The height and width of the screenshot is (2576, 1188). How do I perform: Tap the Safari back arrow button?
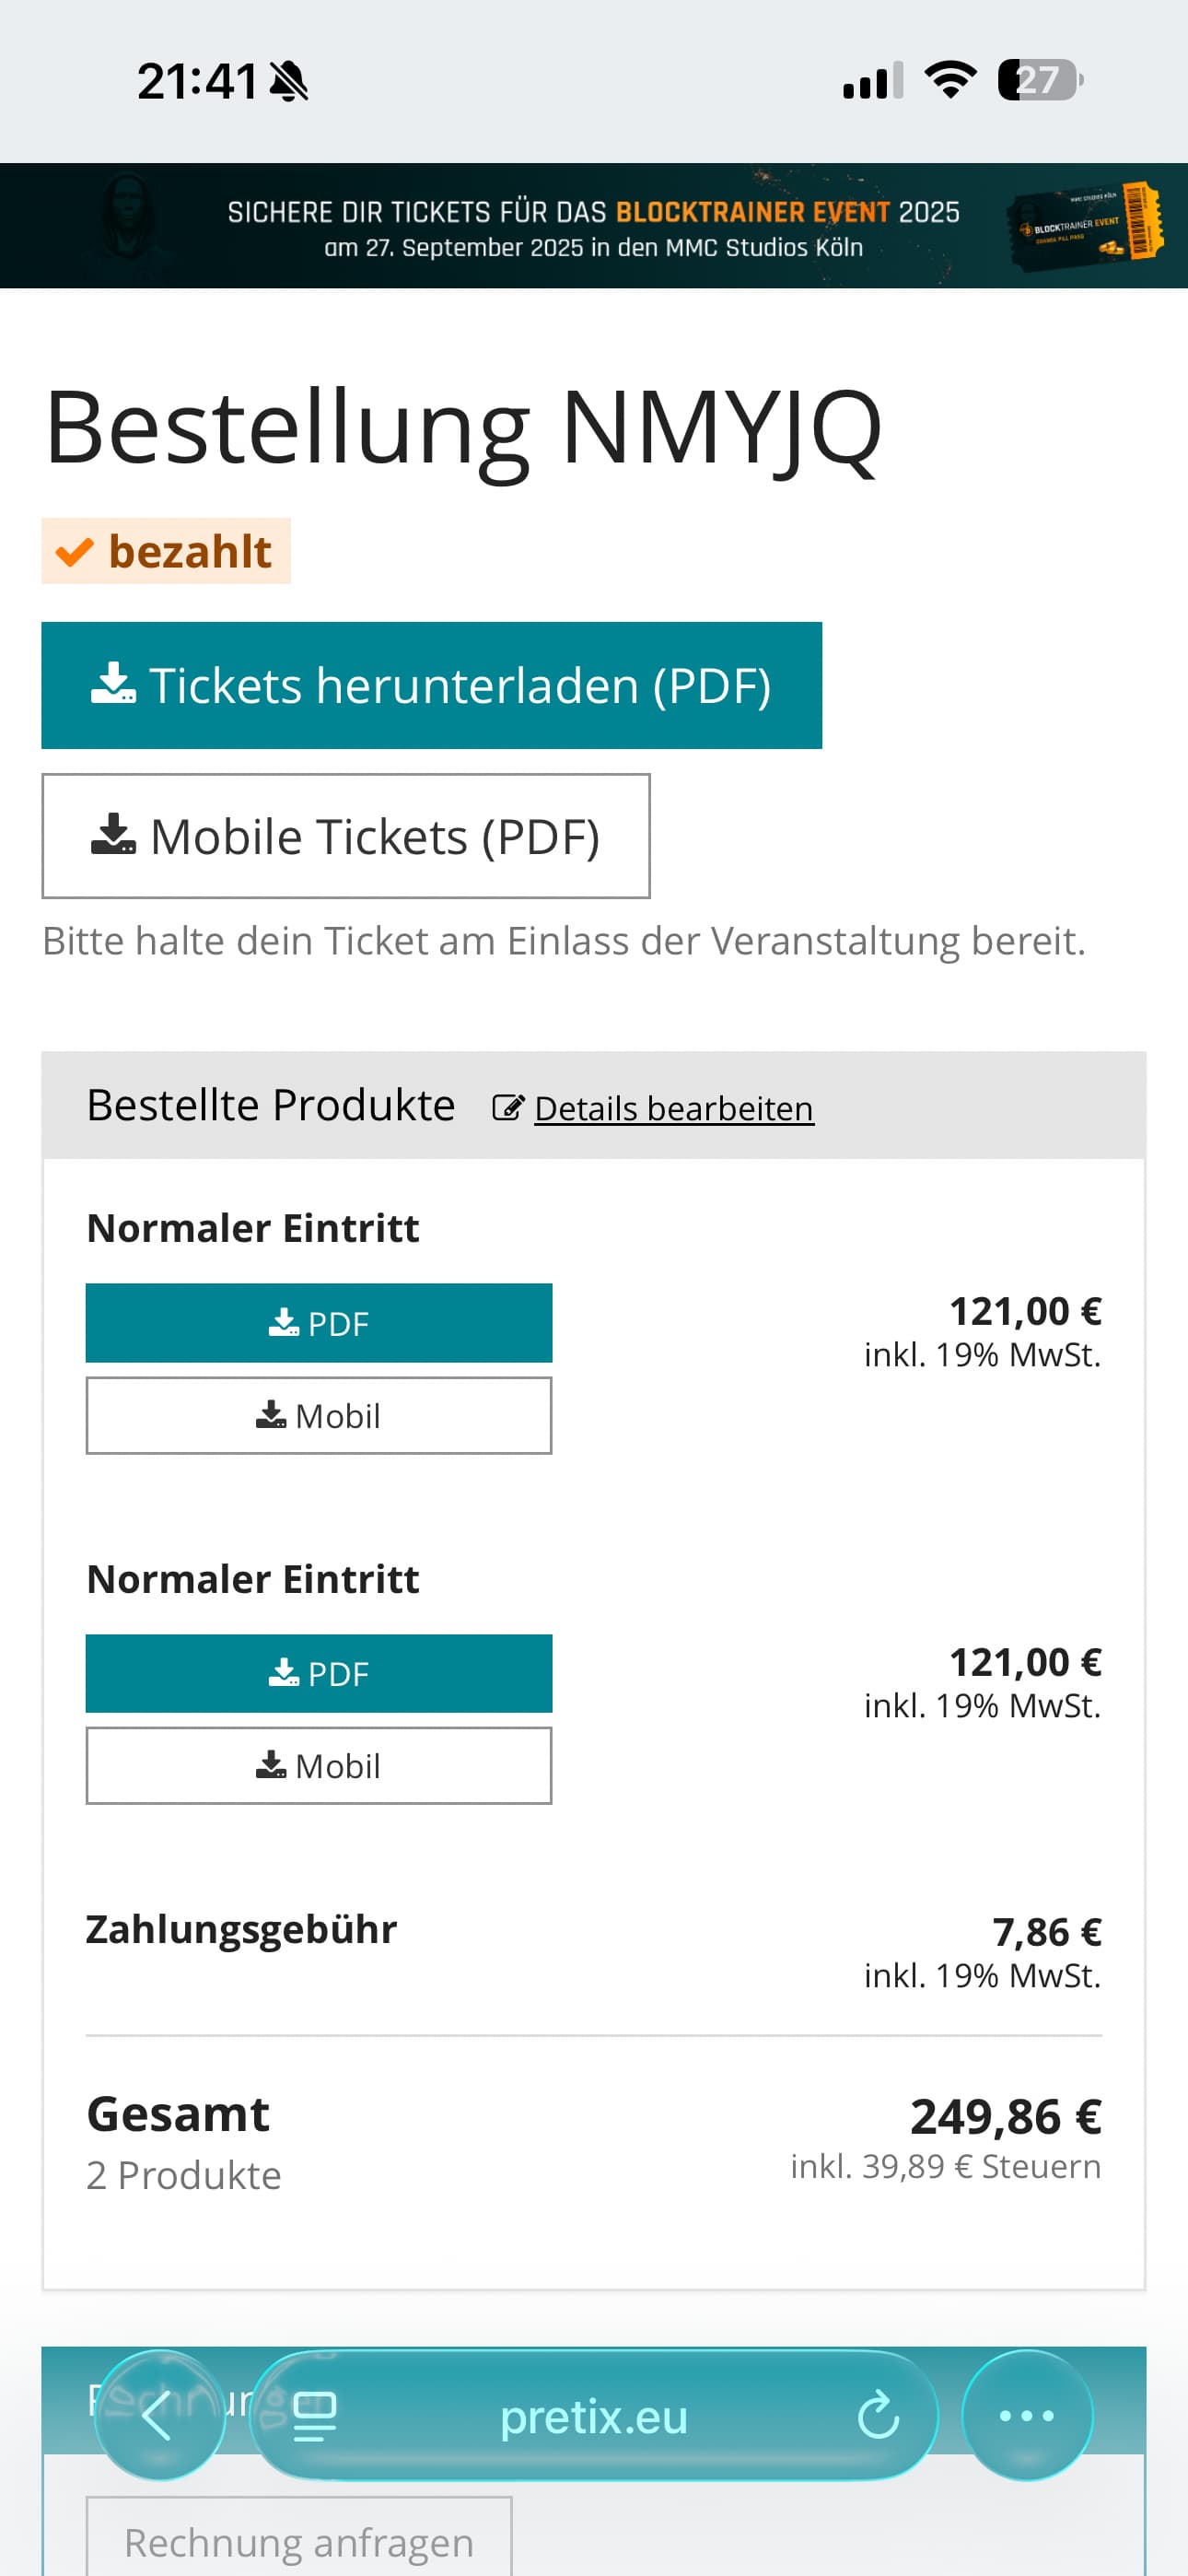159,2414
